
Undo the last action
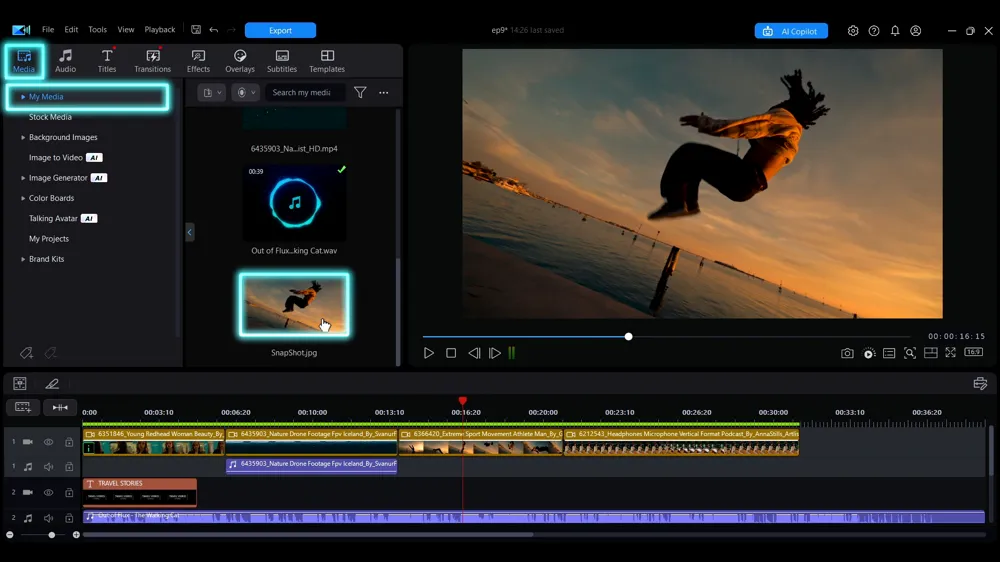214,29
